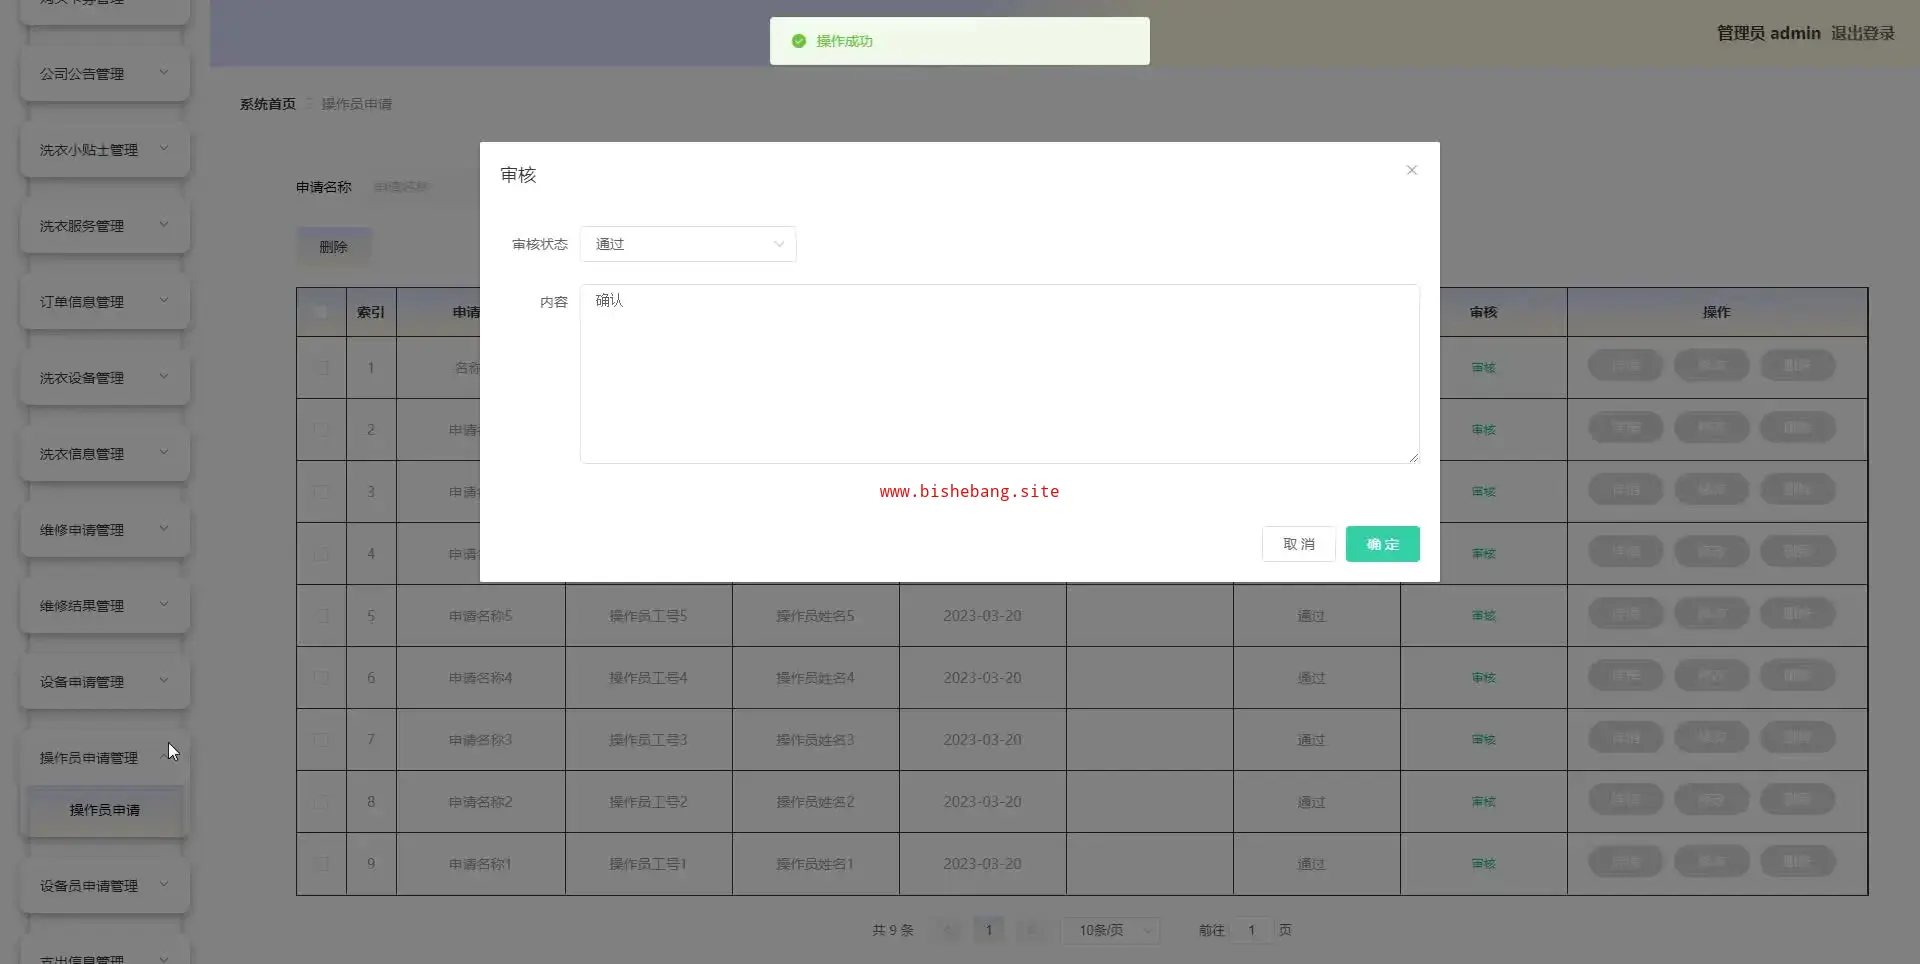
Task: Click the 操作员工号2 cell
Action: click(648, 802)
